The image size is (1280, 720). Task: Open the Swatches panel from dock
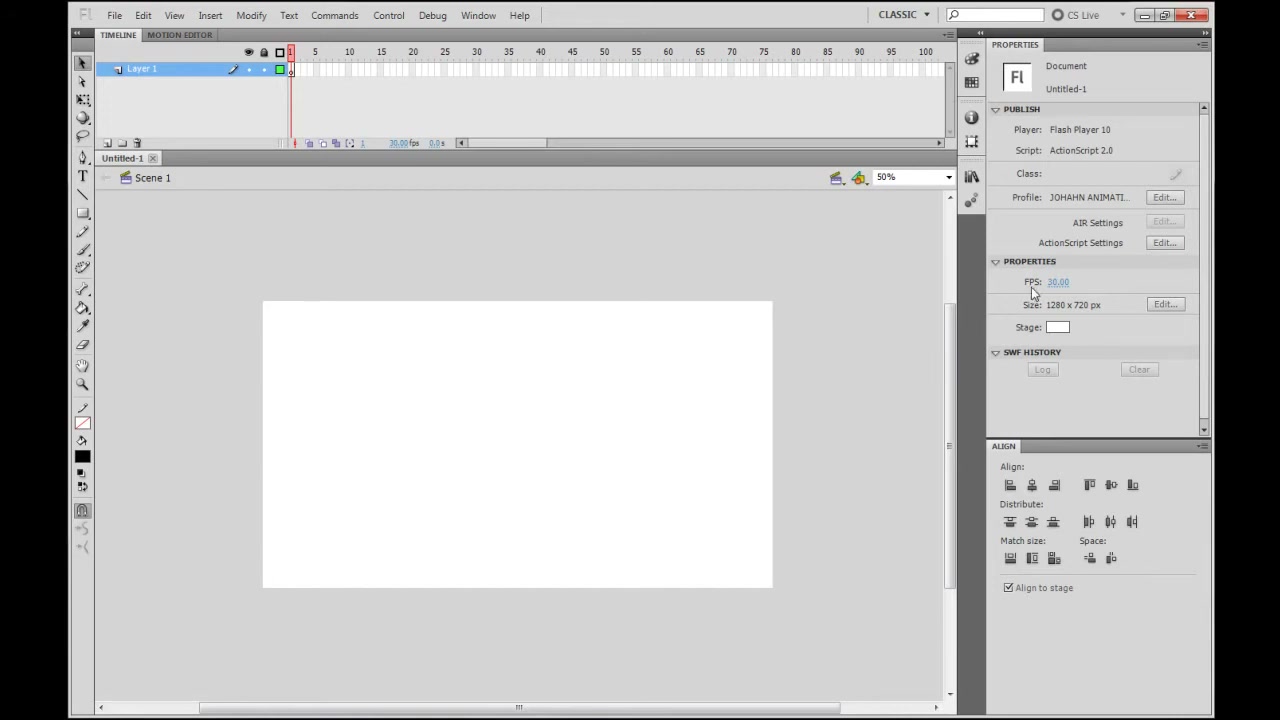972,83
